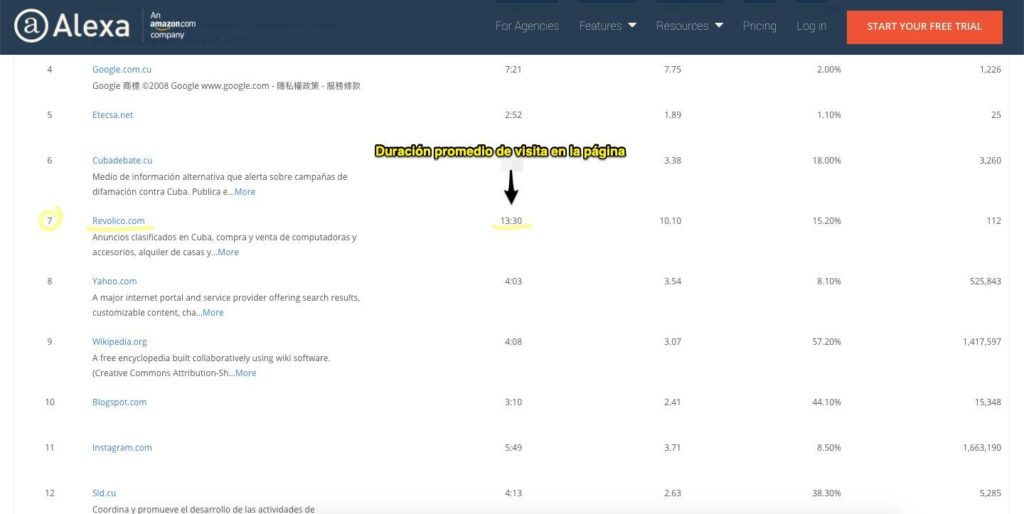Open the For Agencies page

(x=527, y=26)
